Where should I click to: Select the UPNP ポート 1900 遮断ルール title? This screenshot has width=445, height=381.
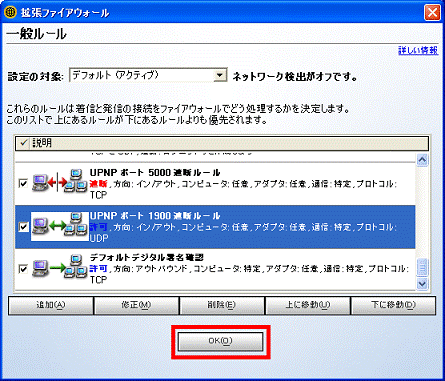pos(155,216)
